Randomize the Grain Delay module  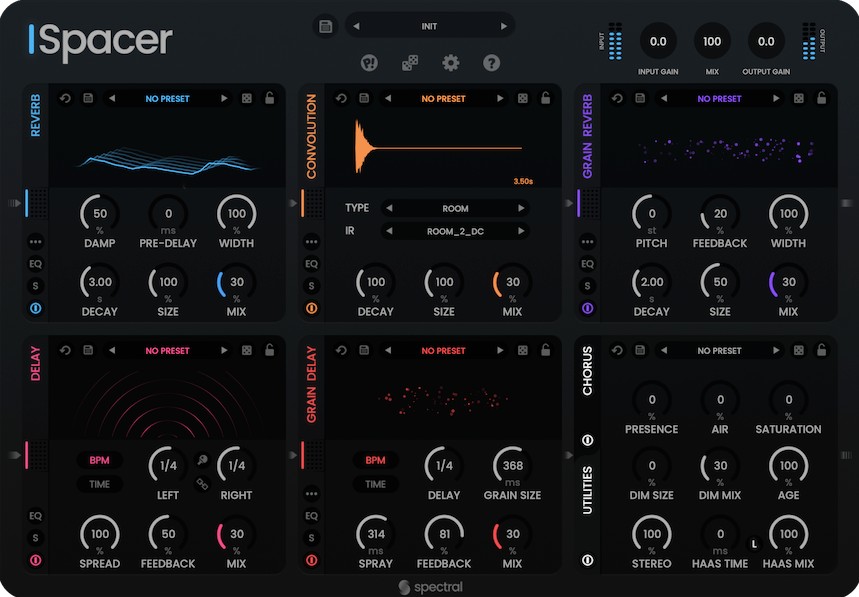pyautogui.click(x=523, y=351)
